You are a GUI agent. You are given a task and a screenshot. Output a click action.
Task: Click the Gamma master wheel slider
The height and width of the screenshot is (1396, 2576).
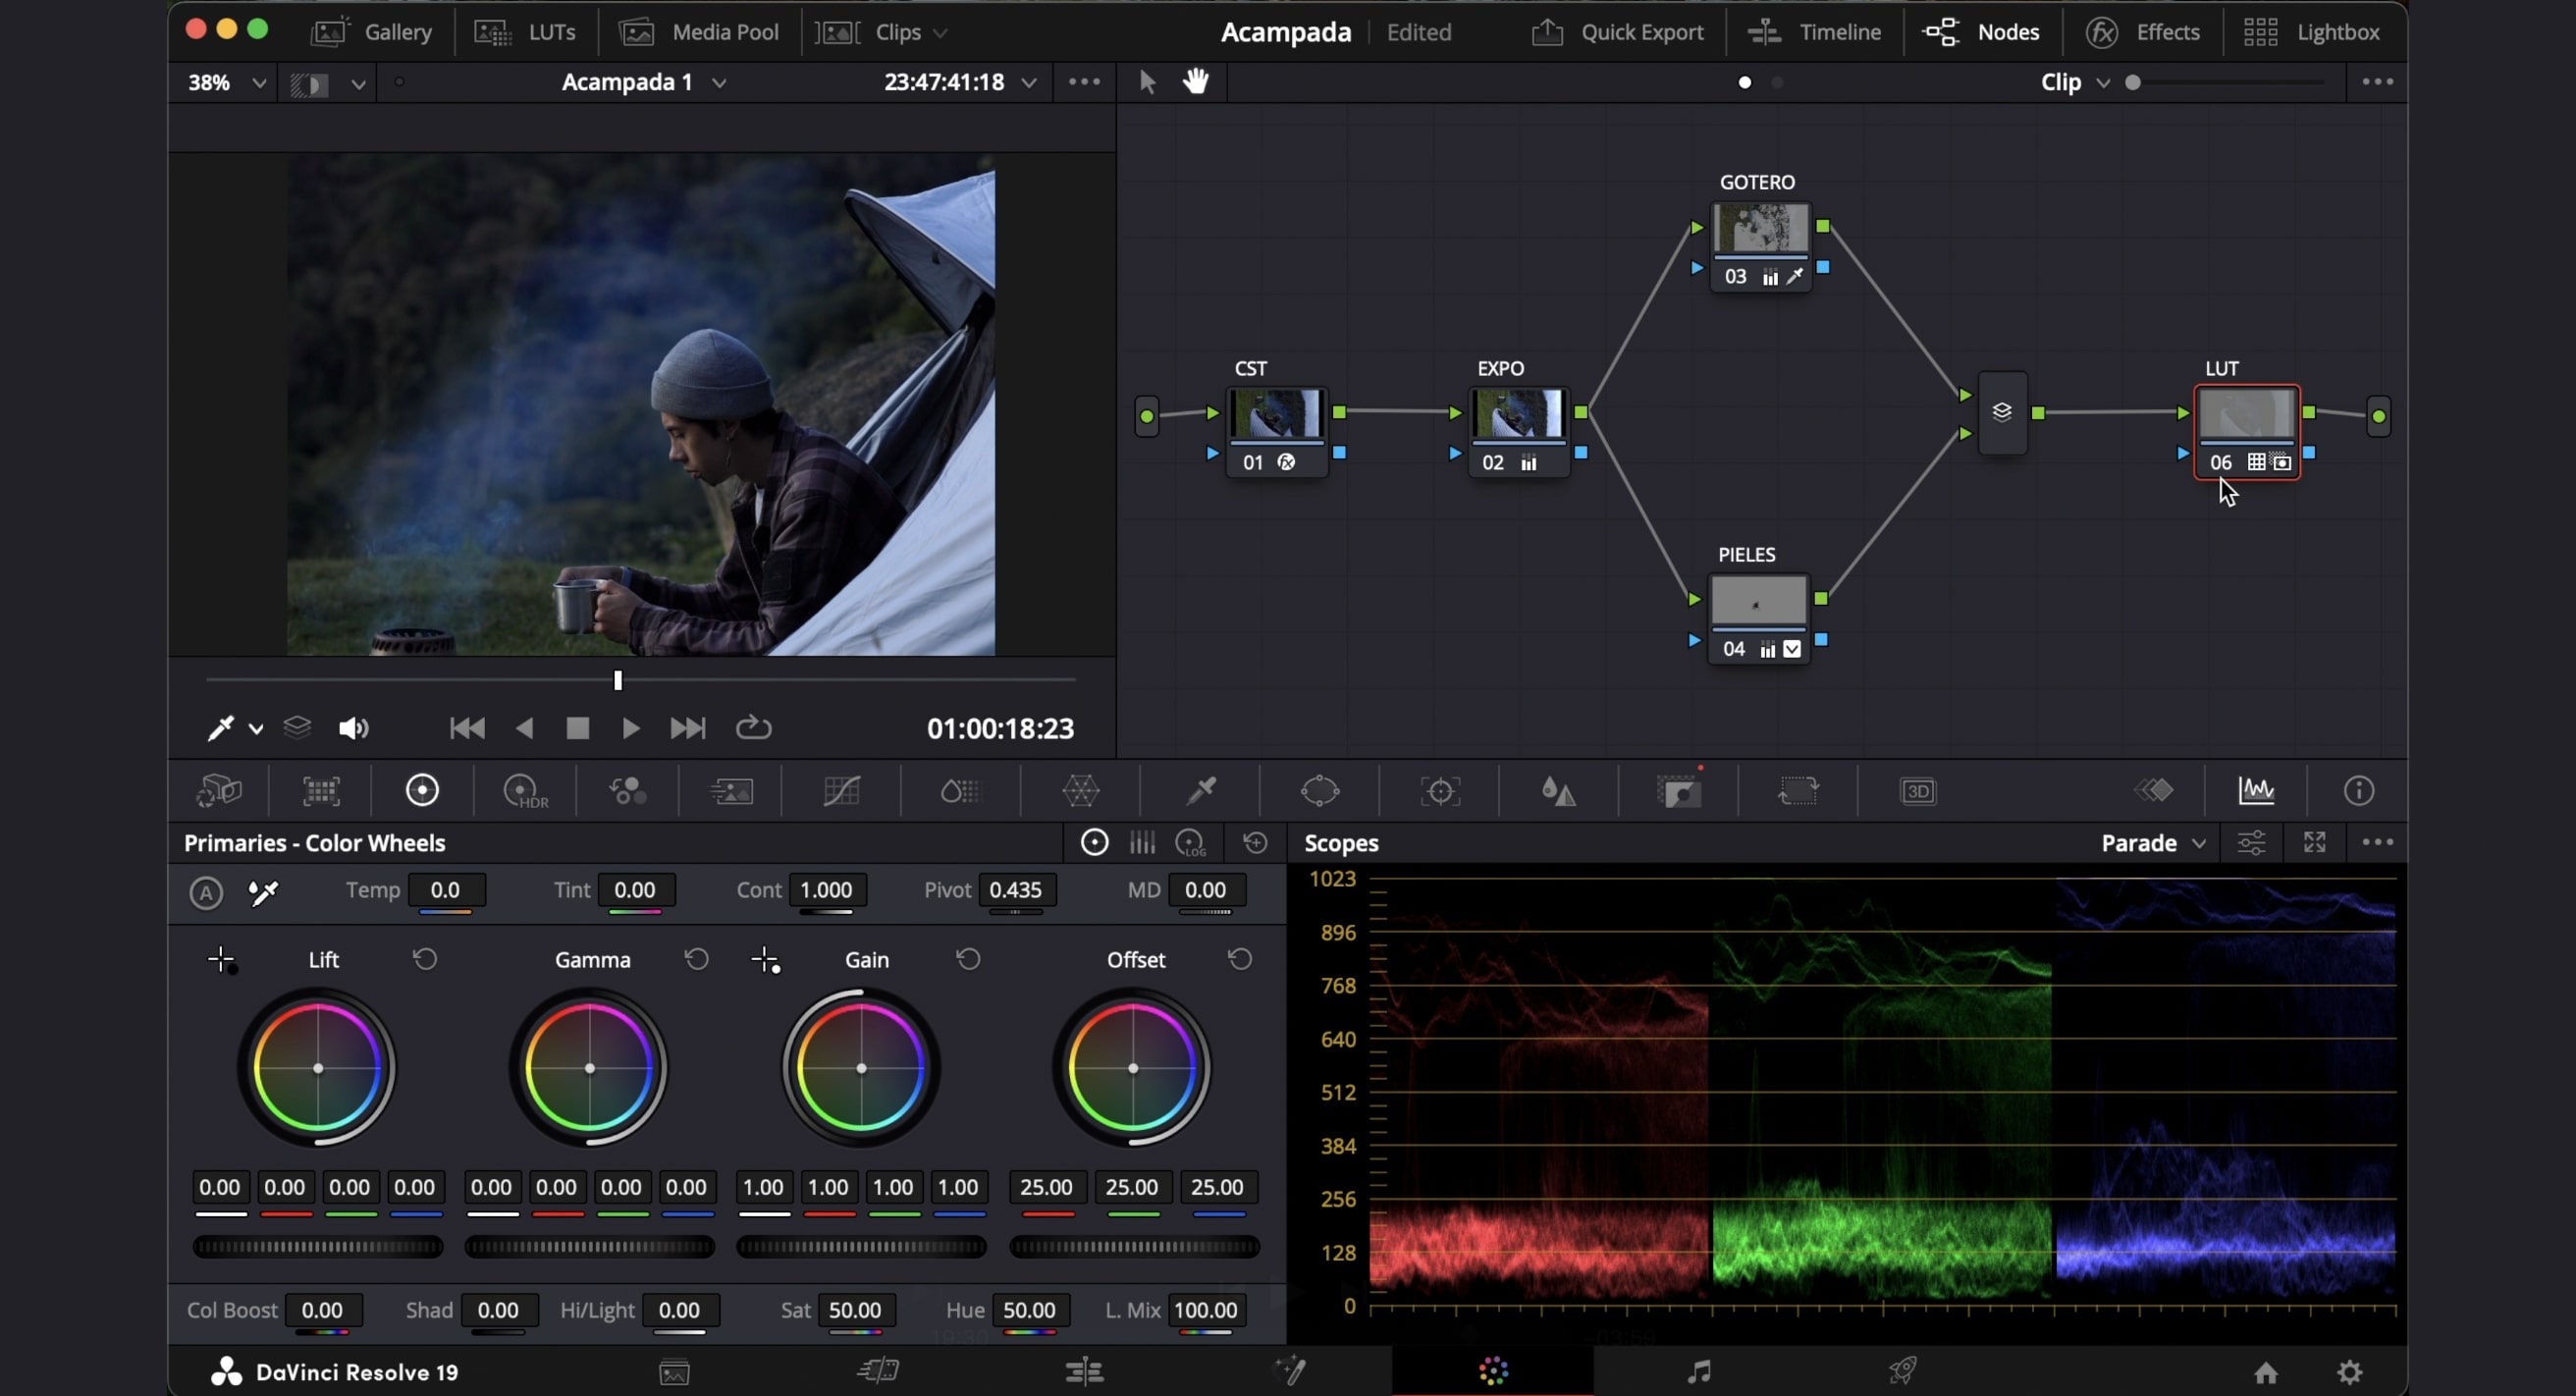click(589, 1246)
